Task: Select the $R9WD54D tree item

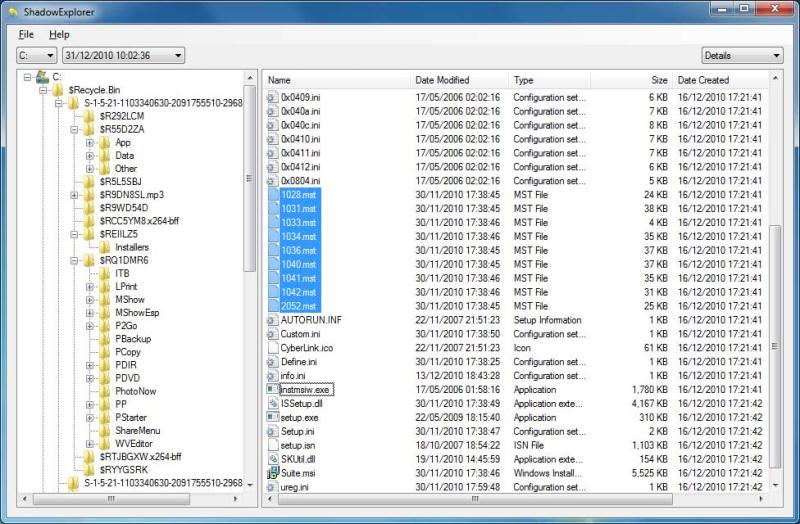Action: [123, 208]
